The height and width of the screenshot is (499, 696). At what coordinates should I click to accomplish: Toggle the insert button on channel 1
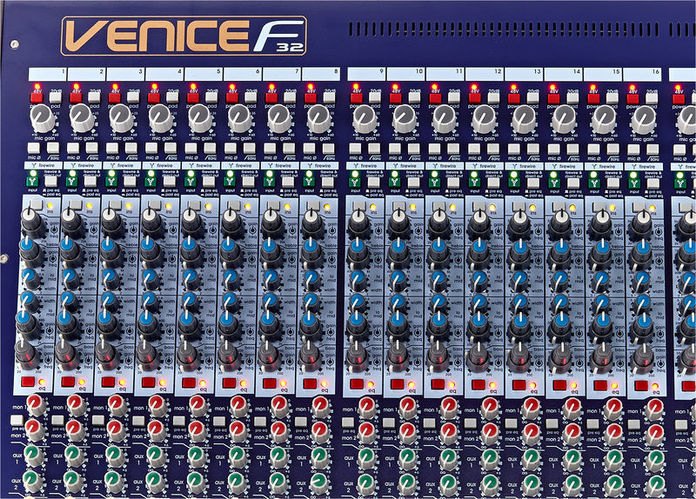tap(36, 205)
